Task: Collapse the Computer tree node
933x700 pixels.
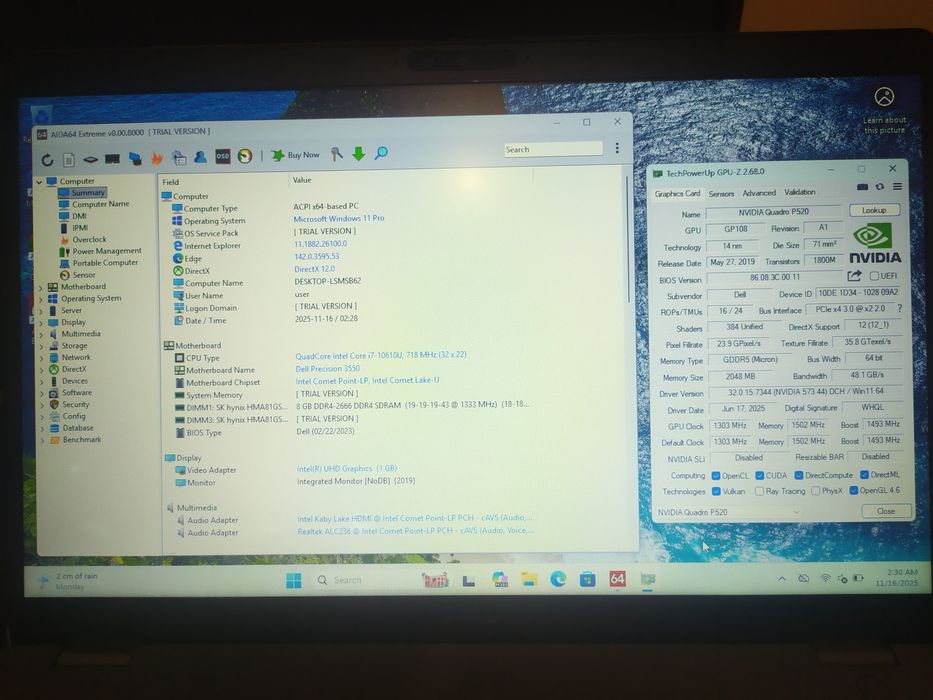Action: pyautogui.click(x=39, y=182)
